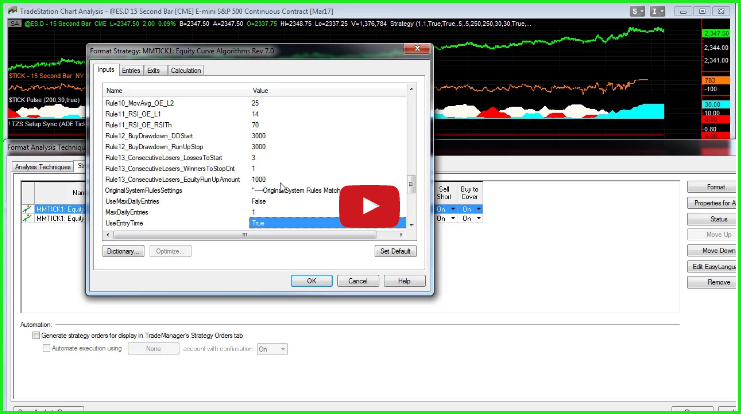This screenshot has height=414, width=741.
Task: Click the inputs list horizontal scrollbar thumb
Action: coord(245,234)
